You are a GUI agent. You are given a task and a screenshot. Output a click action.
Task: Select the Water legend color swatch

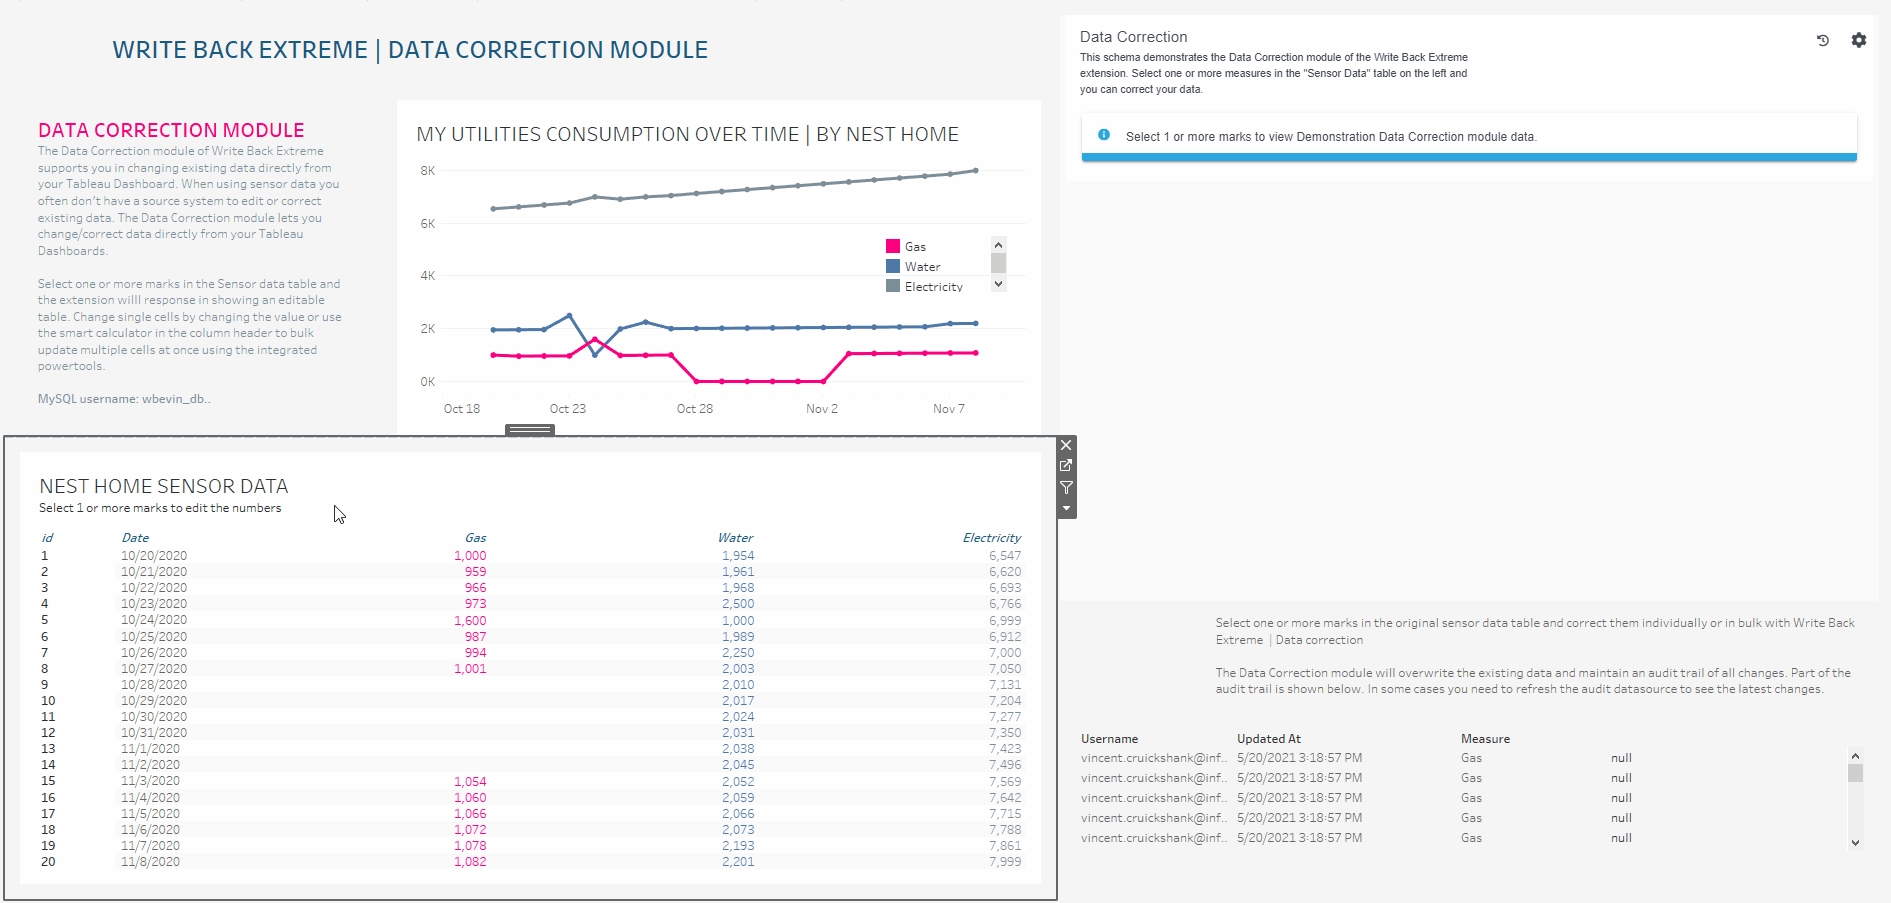click(x=893, y=267)
